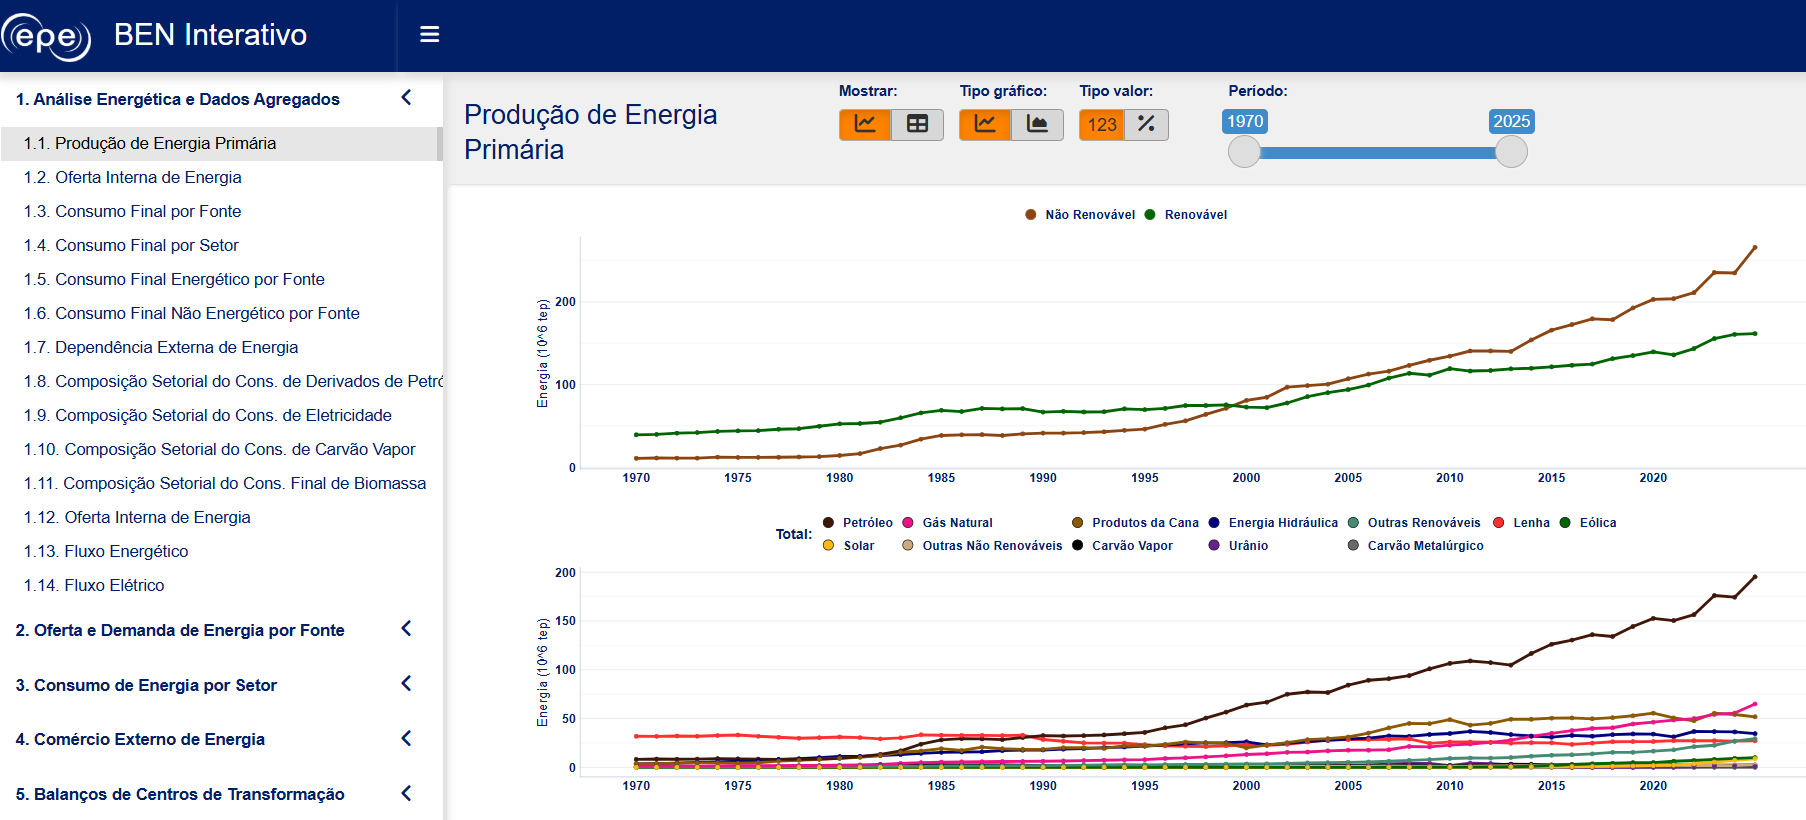Toggle Energia Hidráulica legend entry
The width and height of the screenshot is (1806, 820).
1273,523
